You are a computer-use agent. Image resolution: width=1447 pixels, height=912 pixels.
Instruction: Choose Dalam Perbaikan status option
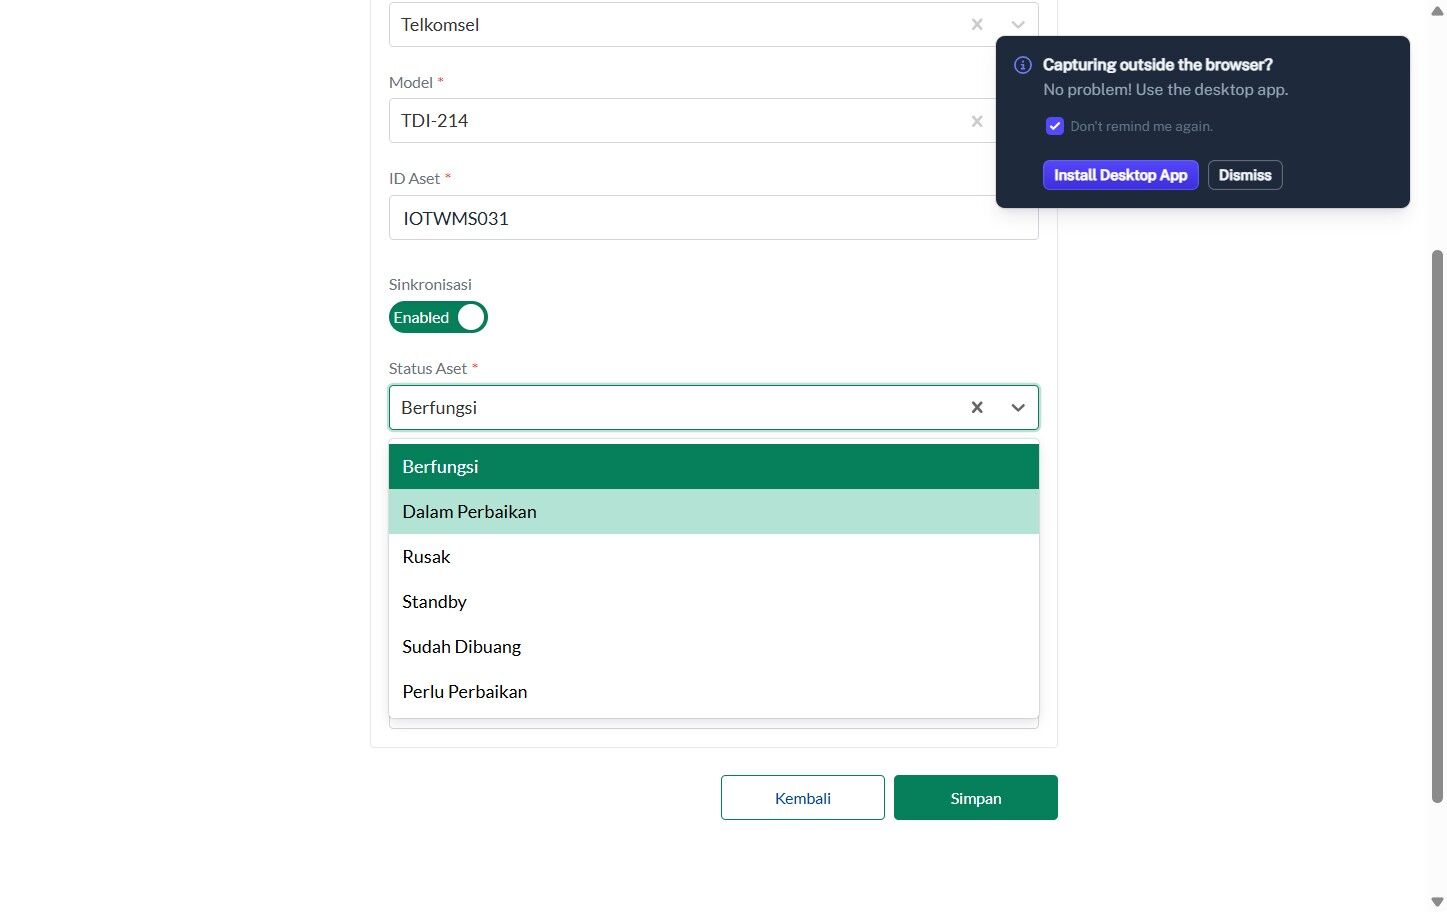coord(714,512)
